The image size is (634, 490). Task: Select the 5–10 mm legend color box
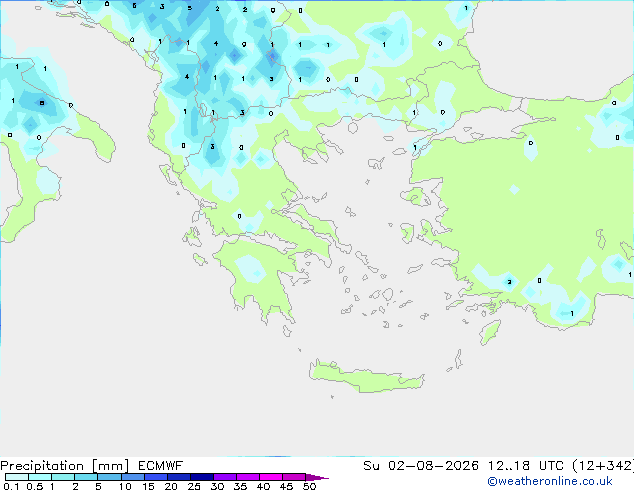[109, 477]
